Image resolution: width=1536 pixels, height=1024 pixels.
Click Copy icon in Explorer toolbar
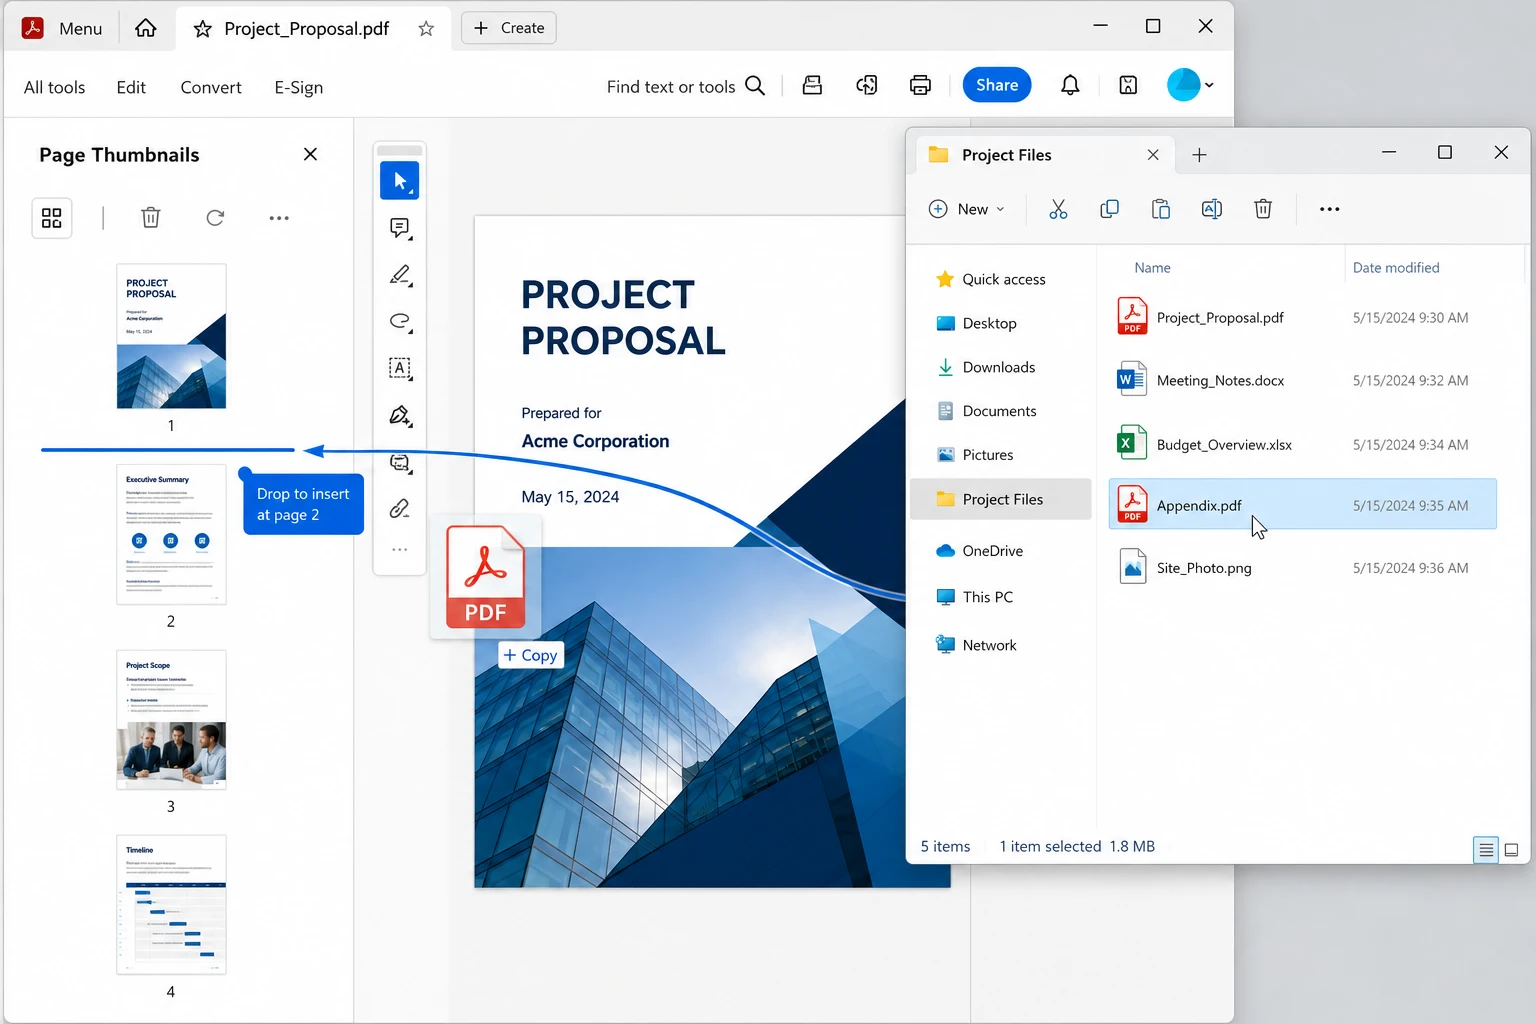point(1109,209)
